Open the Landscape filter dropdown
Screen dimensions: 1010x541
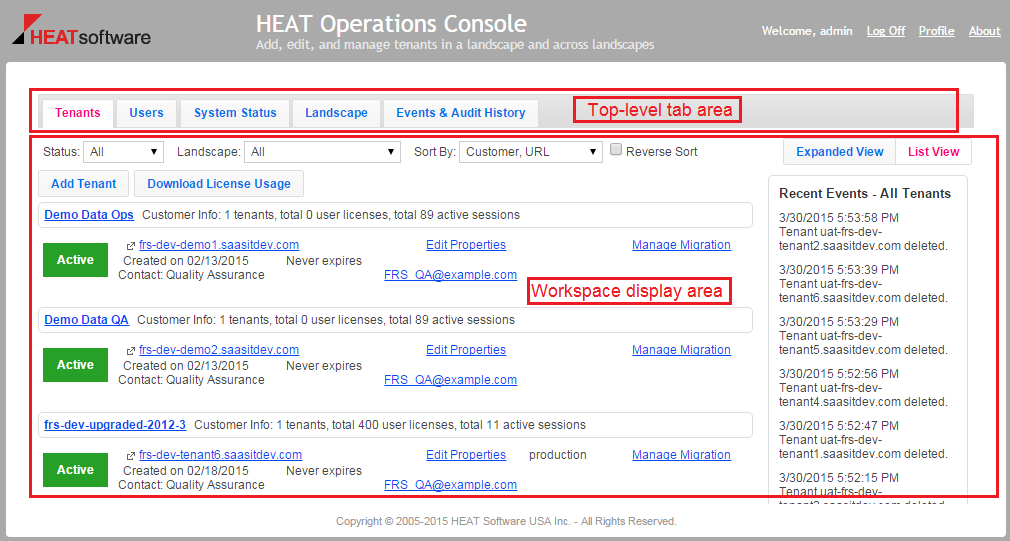point(324,152)
